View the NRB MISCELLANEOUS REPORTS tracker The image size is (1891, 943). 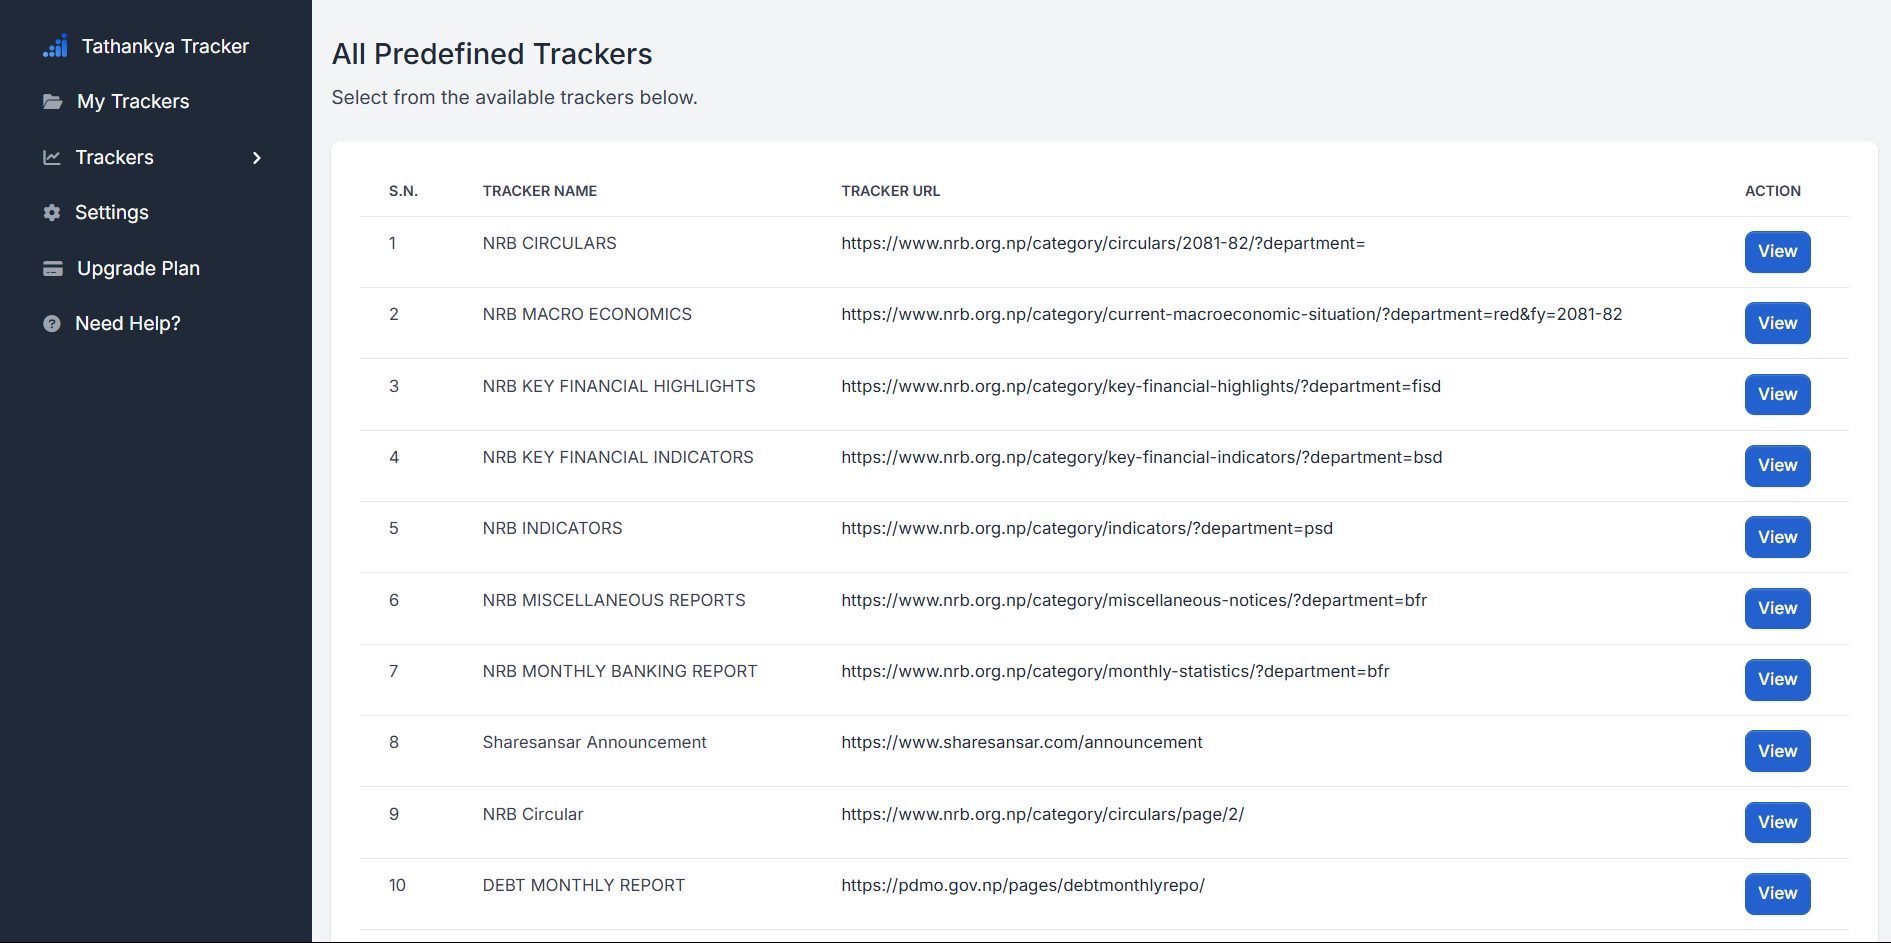(x=1776, y=608)
